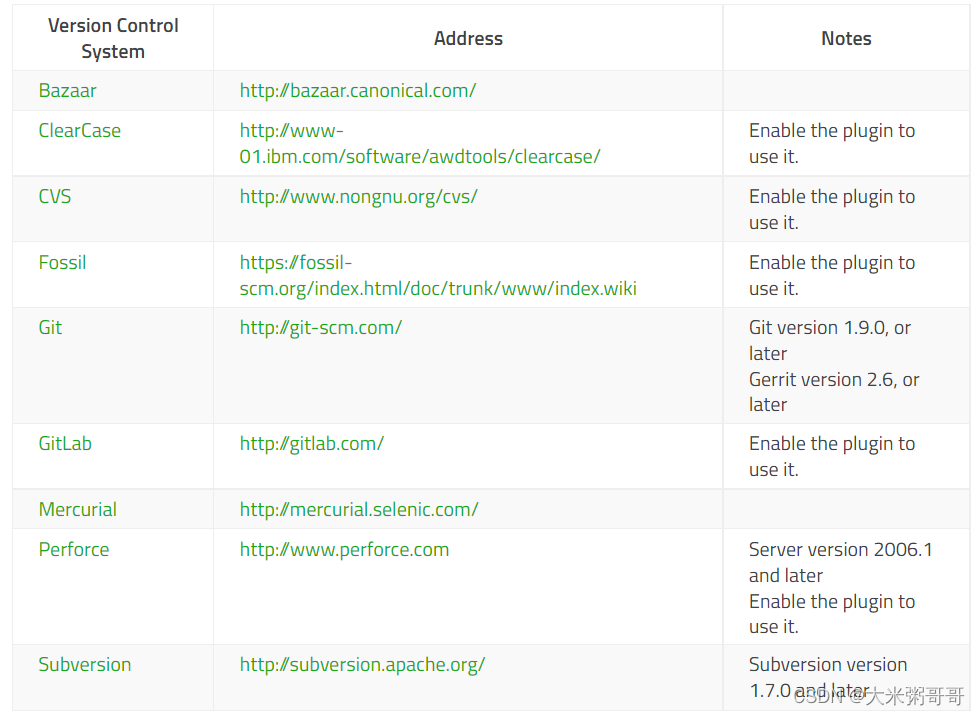980x715 pixels.
Task: Open the www.perforce.com address link
Action: click(344, 549)
